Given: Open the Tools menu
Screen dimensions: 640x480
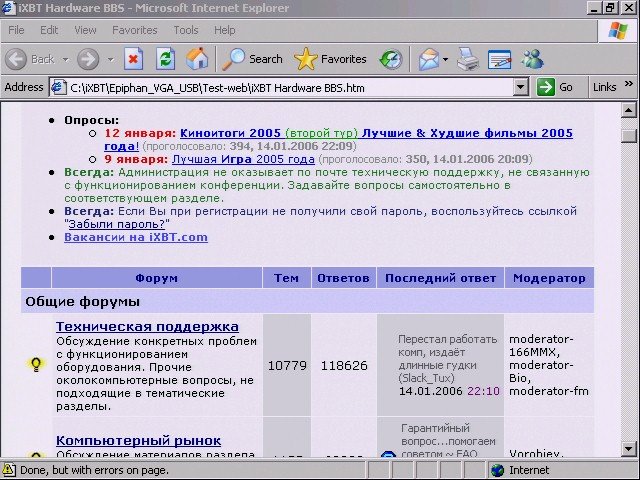Looking at the screenshot, I should coord(186,30).
